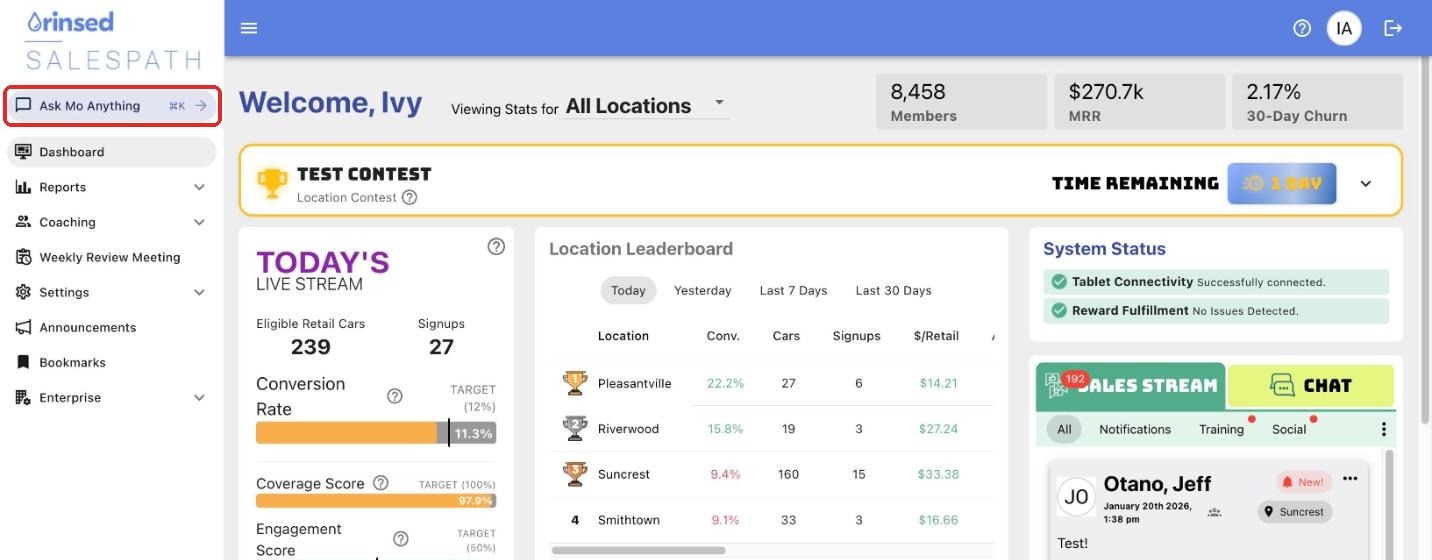
Task: Open the hamburger navigation menu
Action: pyautogui.click(x=249, y=28)
